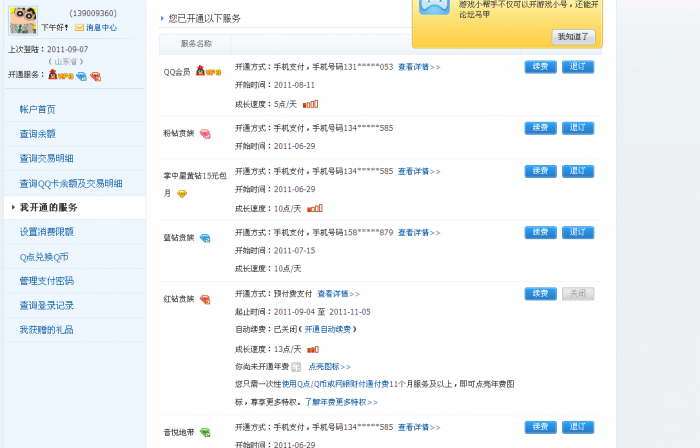The height and width of the screenshot is (448, 700).
Task: Click the 粉钻贵族 pink diamond icon
Action: coord(205,134)
